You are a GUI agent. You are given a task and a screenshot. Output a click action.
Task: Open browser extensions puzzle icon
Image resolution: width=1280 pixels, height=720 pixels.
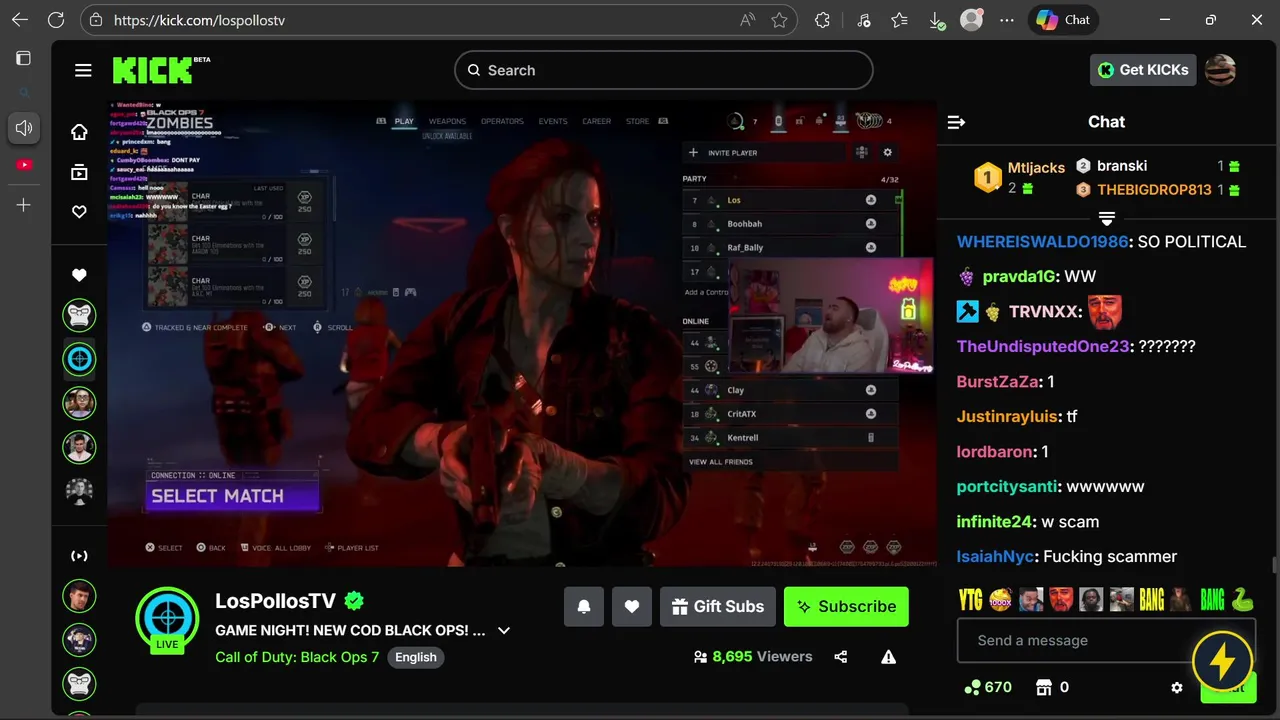822,20
